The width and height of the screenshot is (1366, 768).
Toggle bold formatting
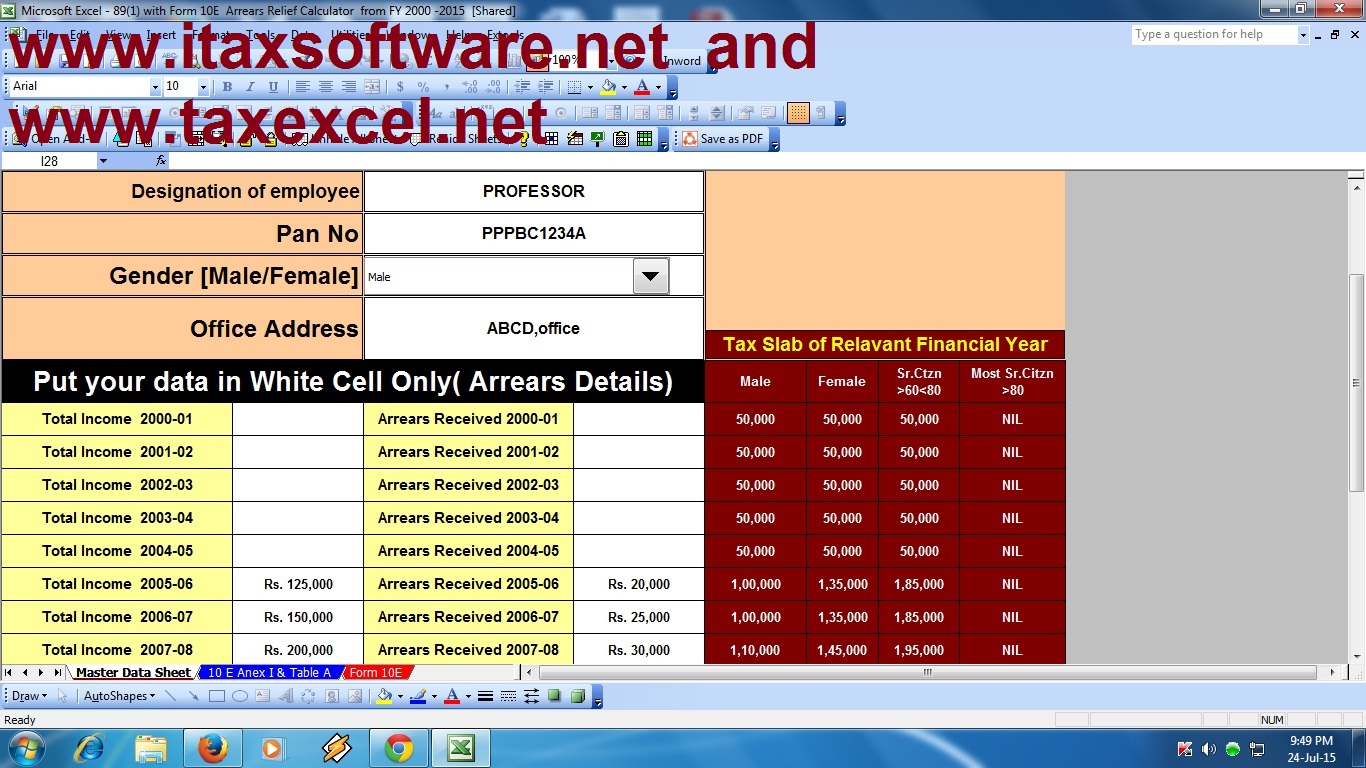coord(227,87)
